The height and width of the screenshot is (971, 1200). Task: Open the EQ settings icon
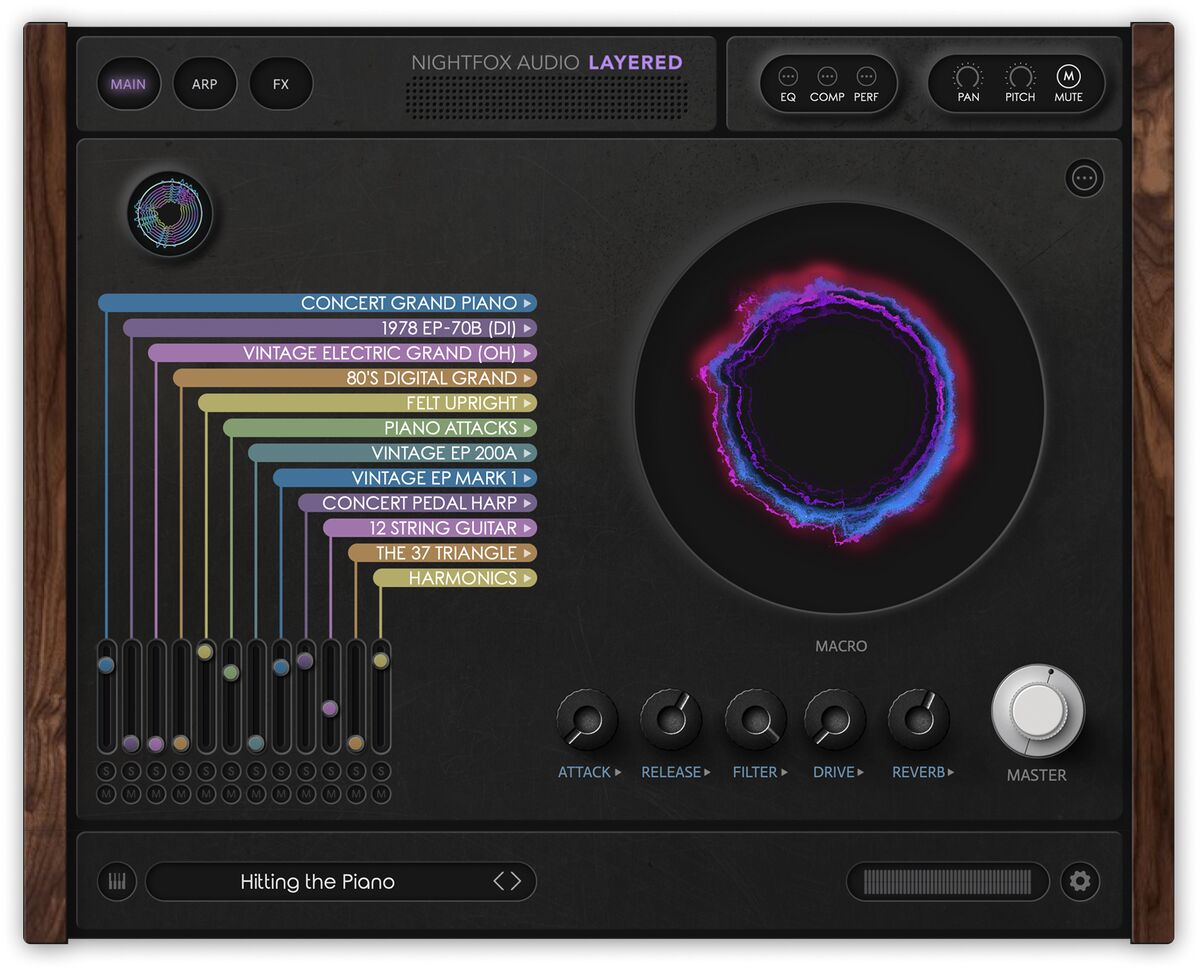(x=788, y=76)
